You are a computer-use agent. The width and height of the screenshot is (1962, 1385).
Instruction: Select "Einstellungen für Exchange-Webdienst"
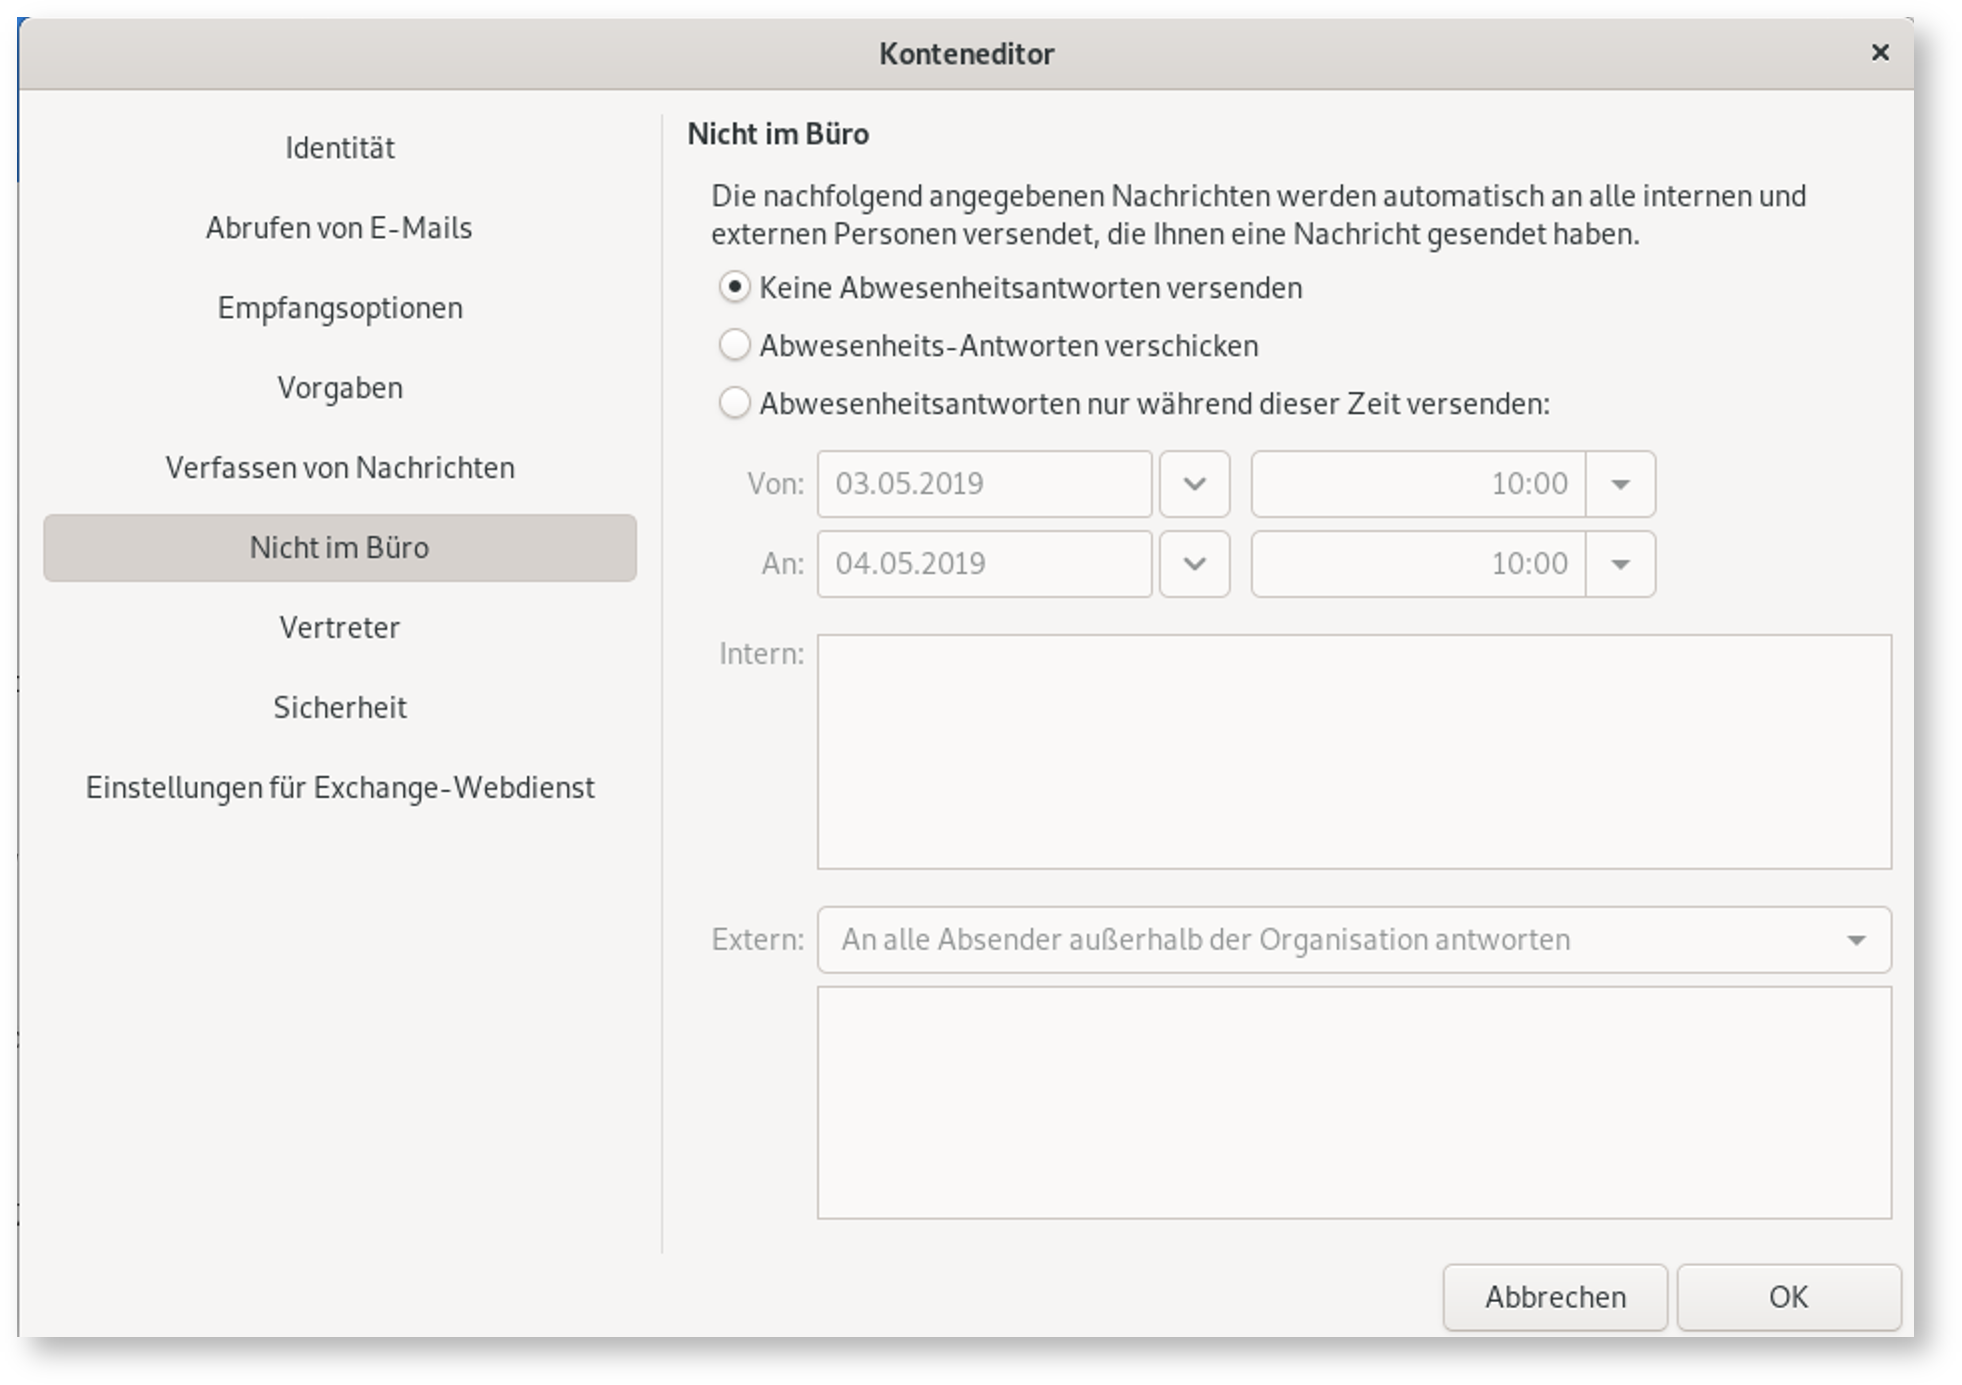click(x=339, y=788)
